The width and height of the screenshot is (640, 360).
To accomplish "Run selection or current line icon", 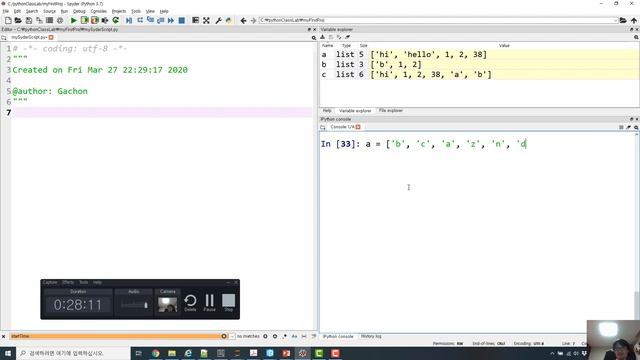I will point(105,20).
